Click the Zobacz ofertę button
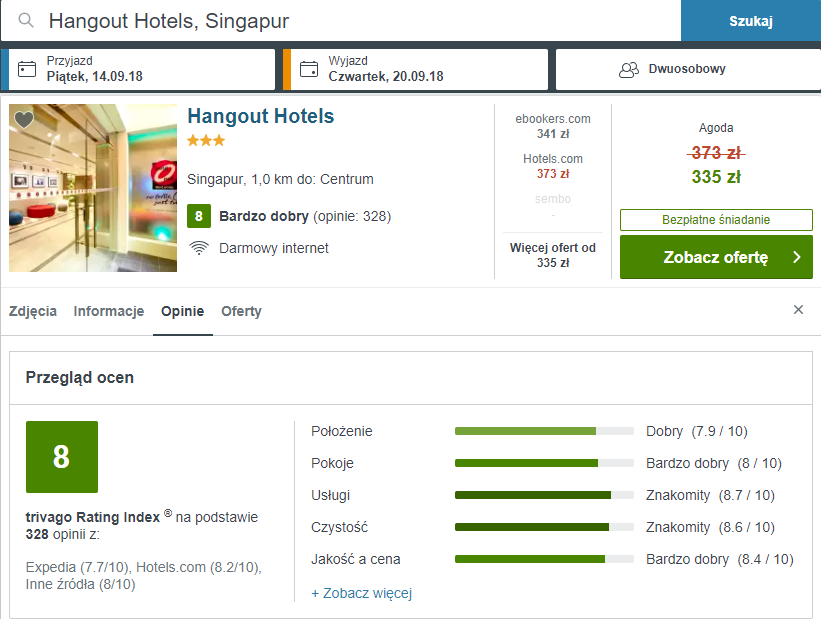The height and width of the screenshot is (619, 821). (x=715, y=257)
